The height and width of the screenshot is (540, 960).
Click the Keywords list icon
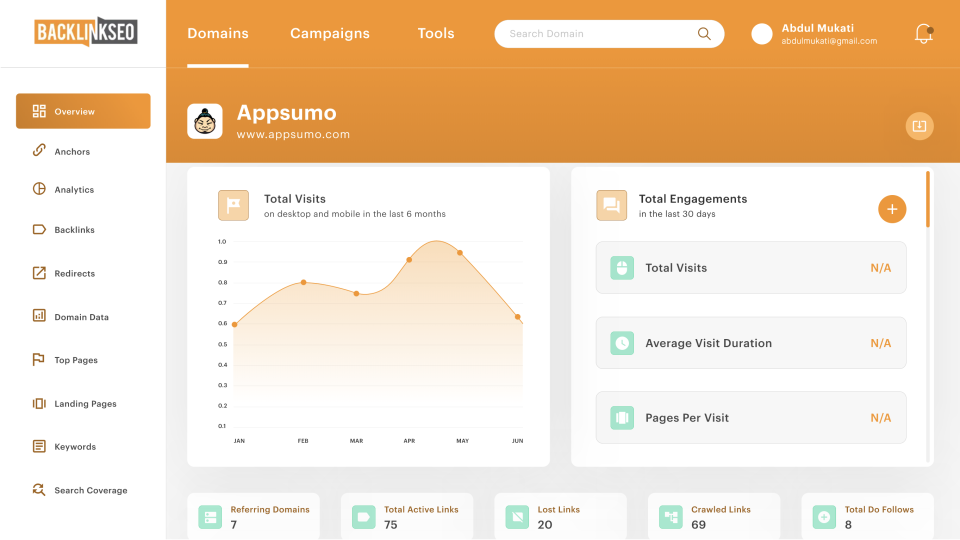[39, 446]
